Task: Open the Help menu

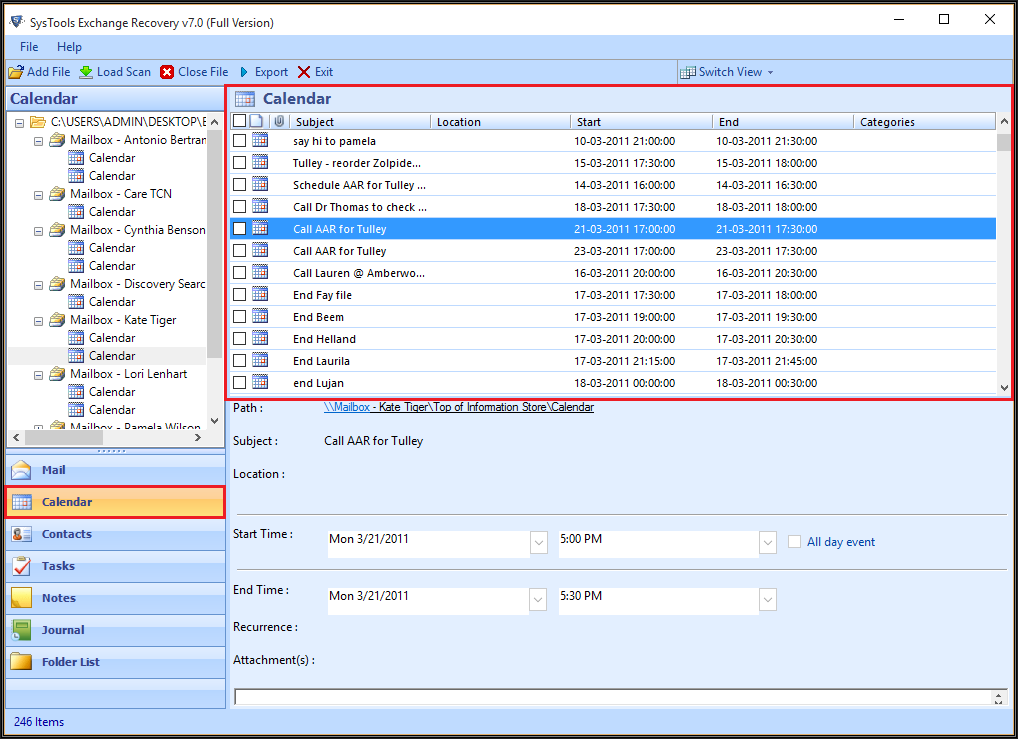Action: [x=69, y=47]
